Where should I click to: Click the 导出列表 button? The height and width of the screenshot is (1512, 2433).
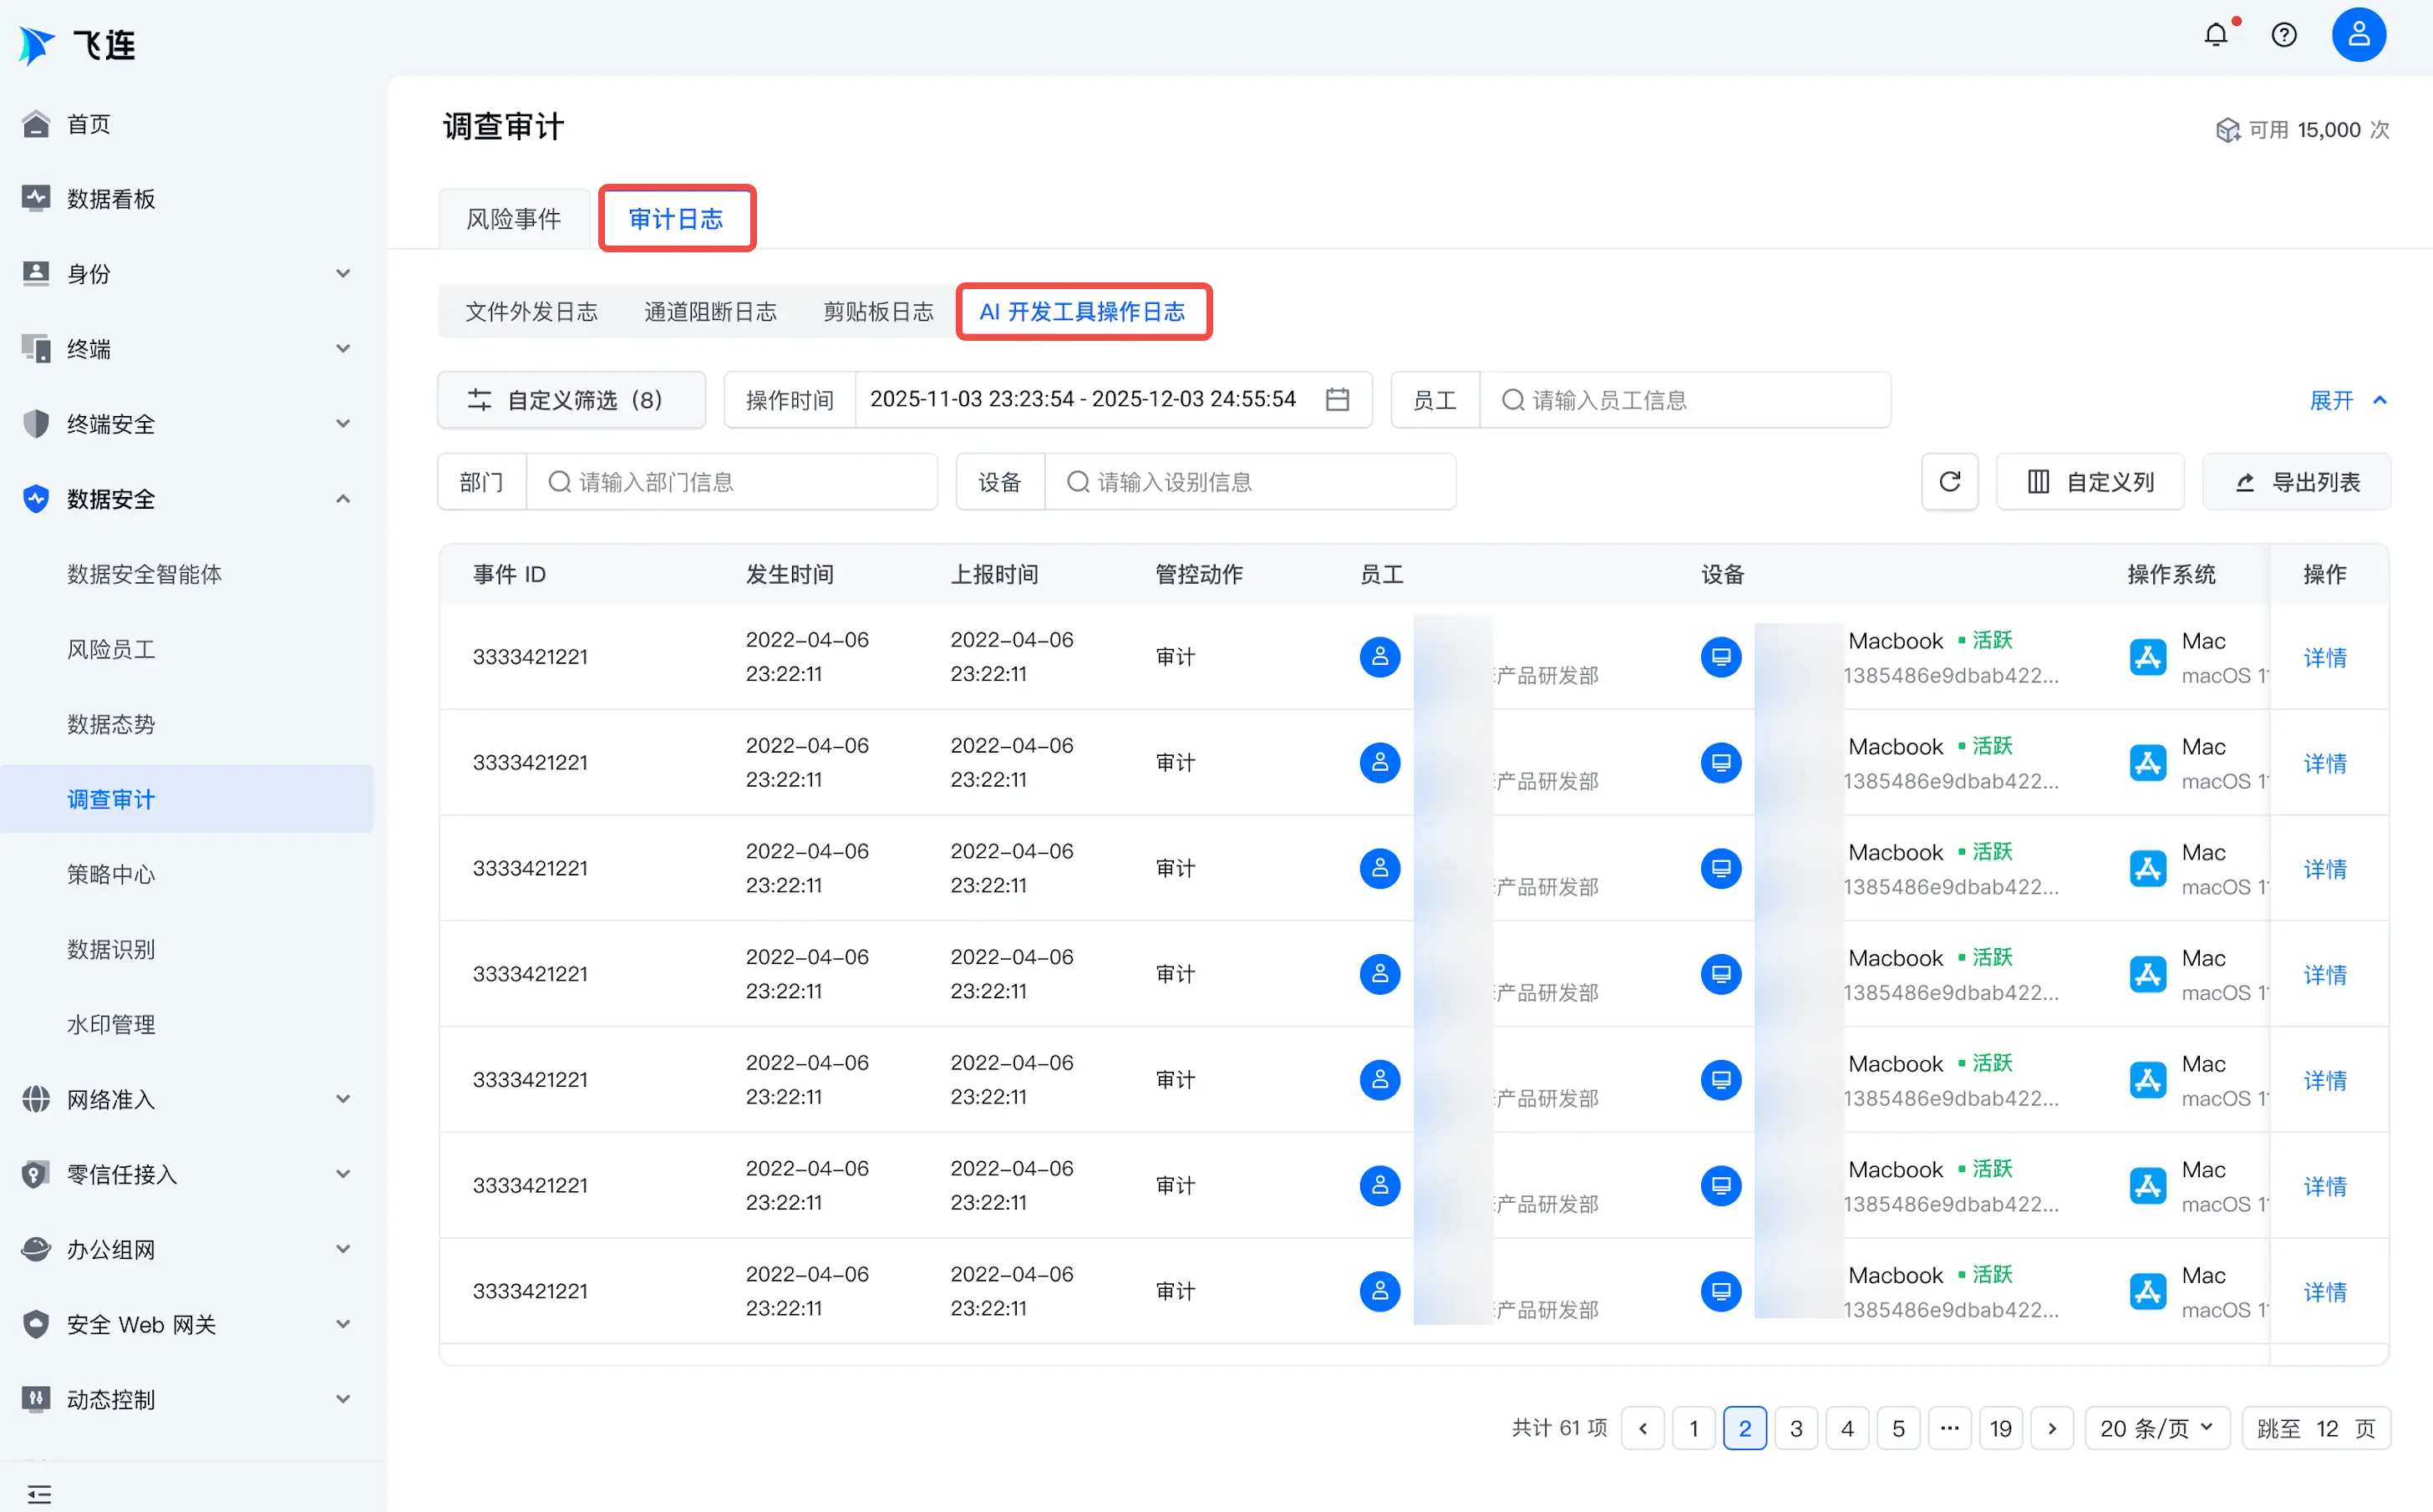2297,482
